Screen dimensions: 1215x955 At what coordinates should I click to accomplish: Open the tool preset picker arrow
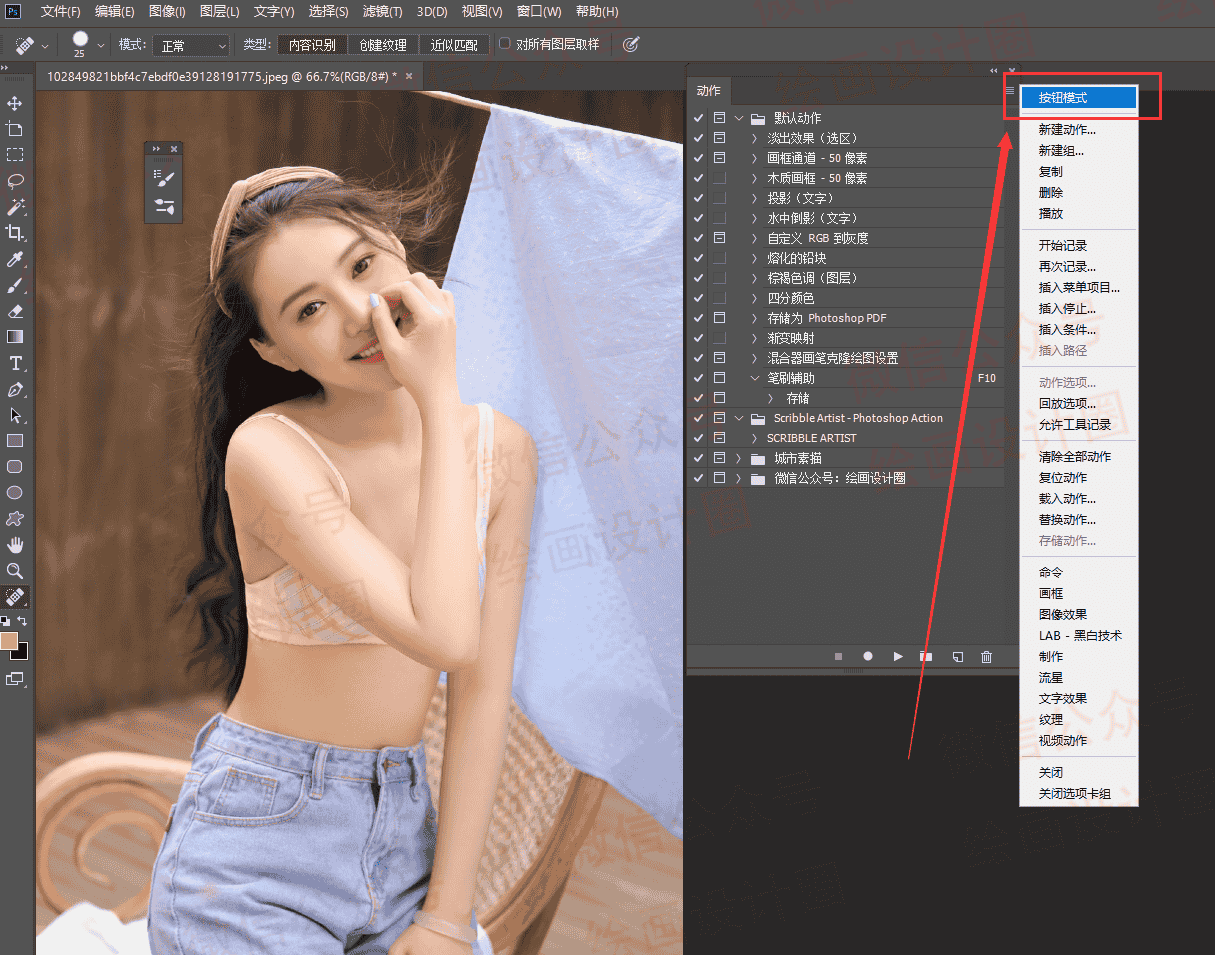[x=45, y=45]
